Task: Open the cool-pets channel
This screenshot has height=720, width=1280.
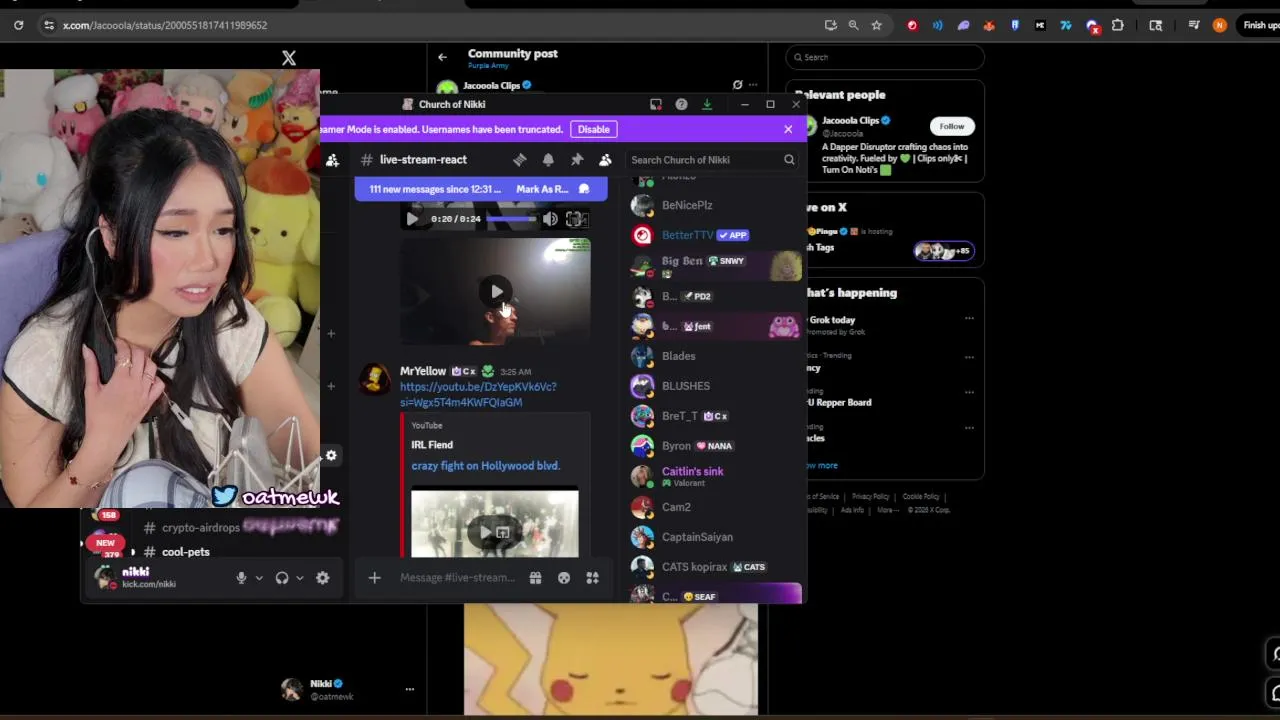Action: [x=186, y=552]
